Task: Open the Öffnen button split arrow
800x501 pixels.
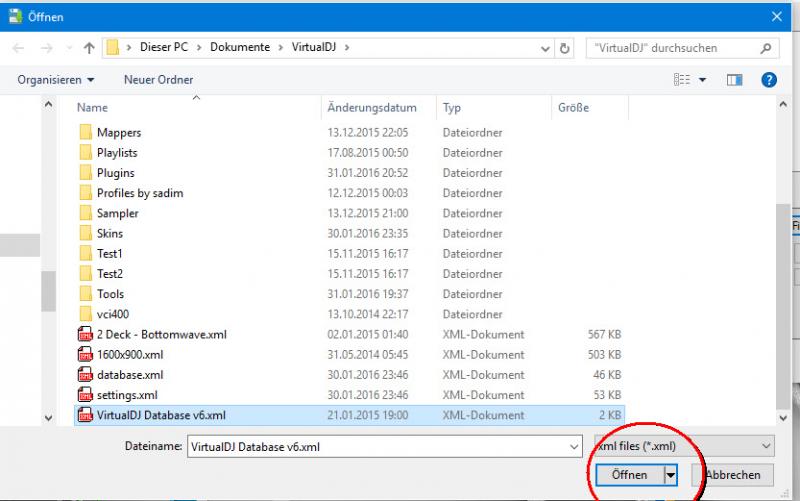Action: click(670, 475)
